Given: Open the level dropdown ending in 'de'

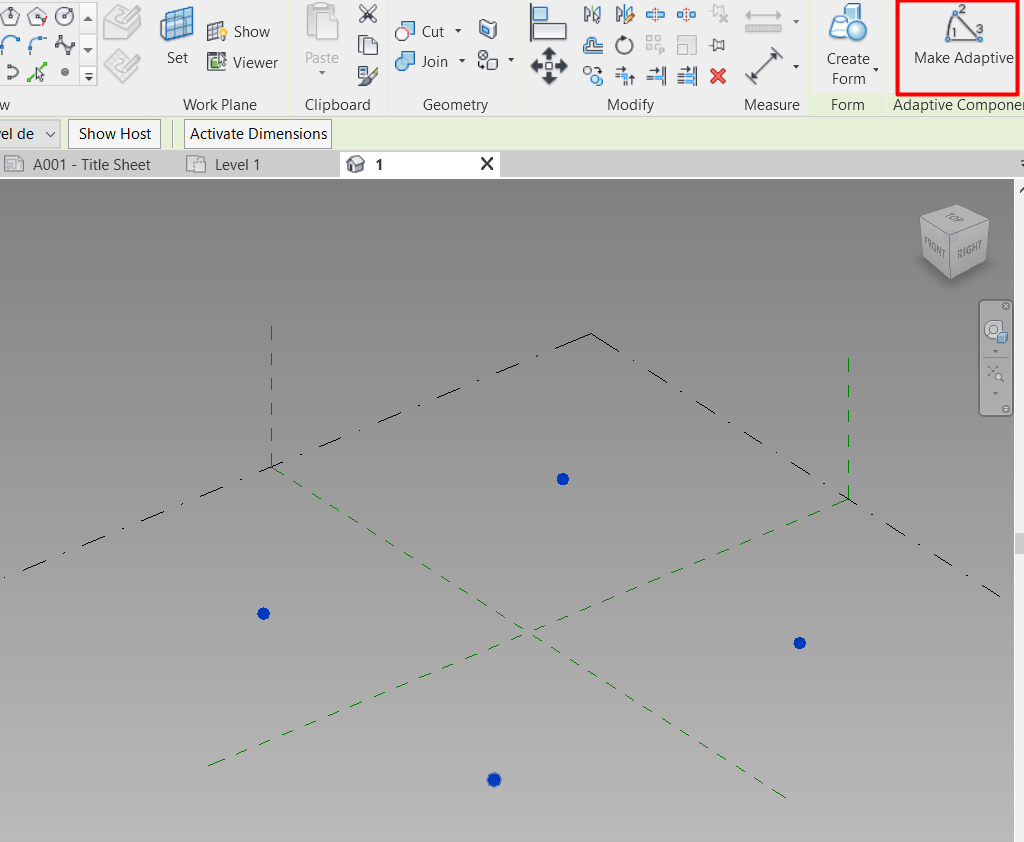Looking at the screenshot, I should pyautogui.click(x=30, y=134).
